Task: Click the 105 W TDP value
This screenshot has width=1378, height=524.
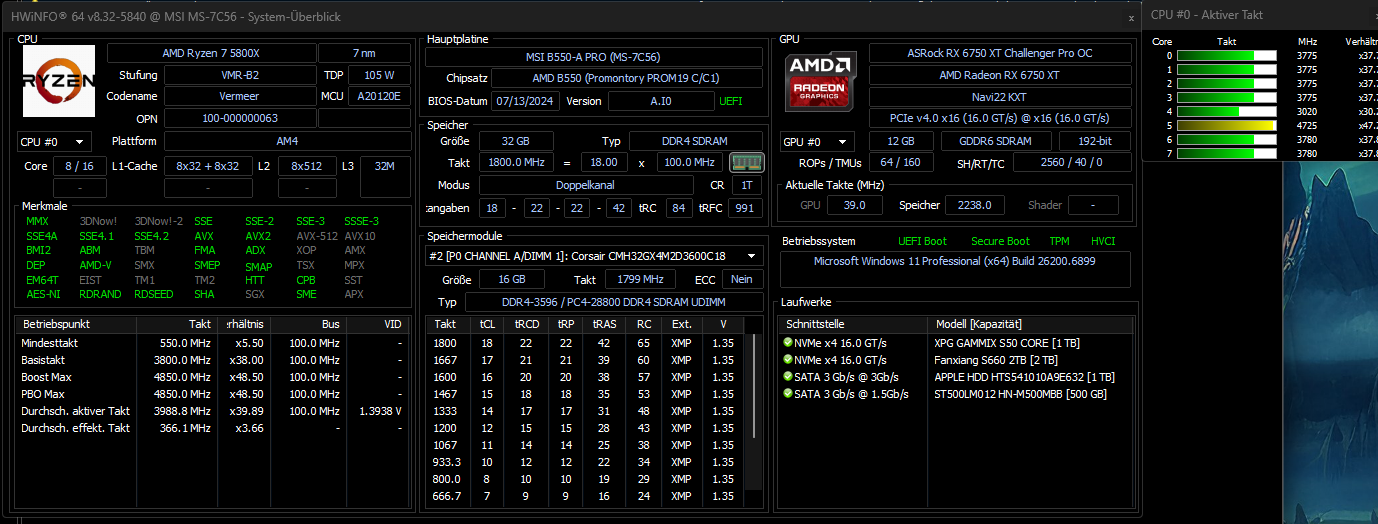Action: [378, 75]
